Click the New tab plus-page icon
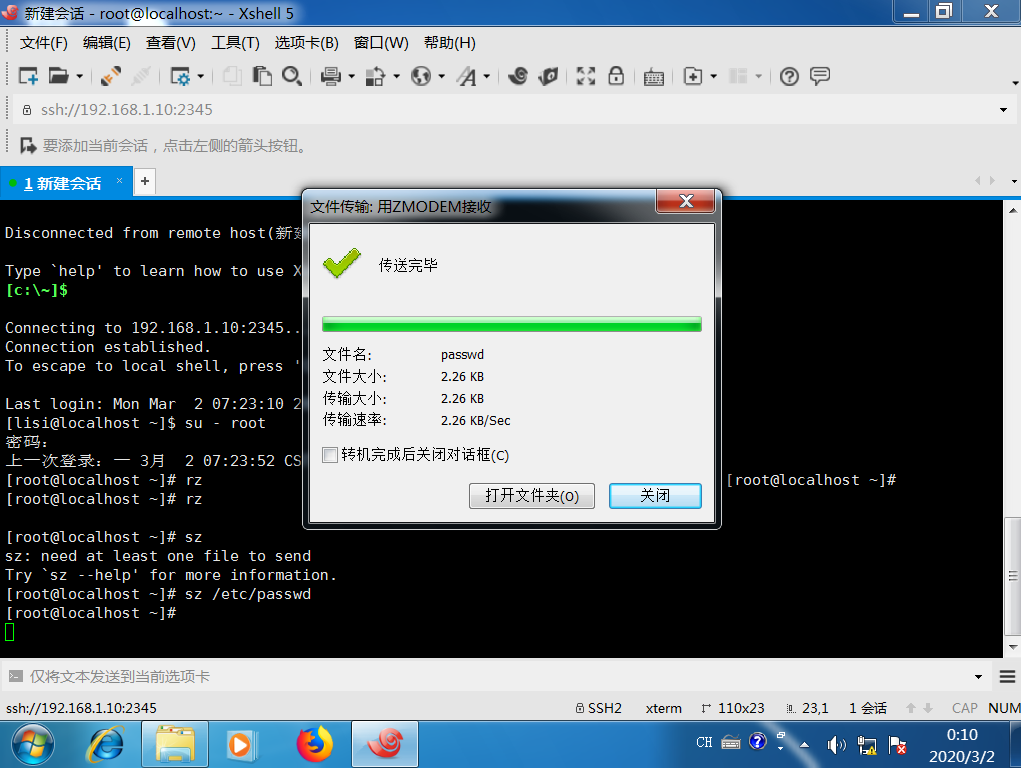Viewport: 1021px width, 768px height. click(x=693, y=76)
